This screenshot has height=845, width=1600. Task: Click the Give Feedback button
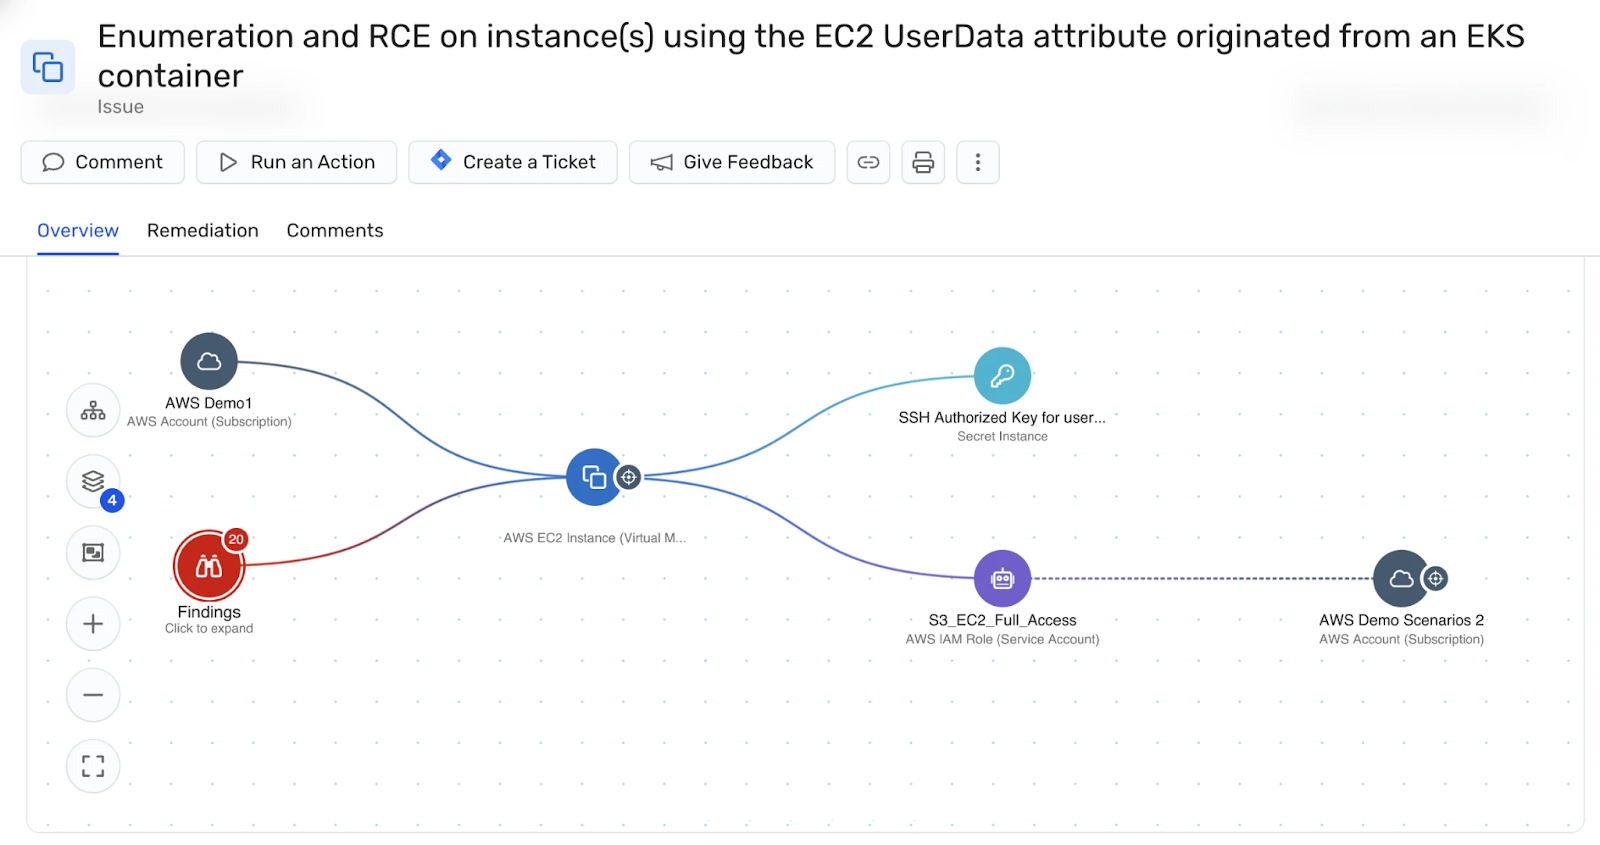point(732,162)
